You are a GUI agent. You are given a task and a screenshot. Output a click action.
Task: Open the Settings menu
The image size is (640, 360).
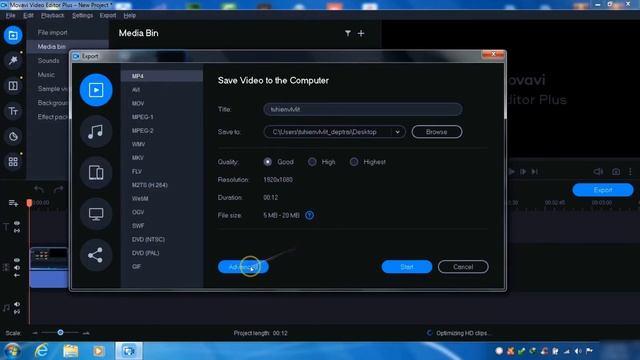[82, 16]
